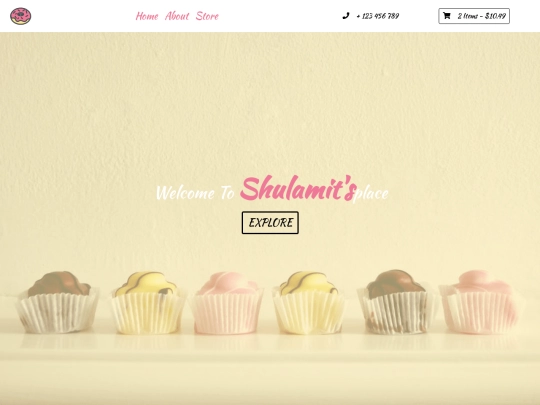Viewport: 540px width, 405px height.
Task: Click the $10.49 cart total
Action: 496,16
